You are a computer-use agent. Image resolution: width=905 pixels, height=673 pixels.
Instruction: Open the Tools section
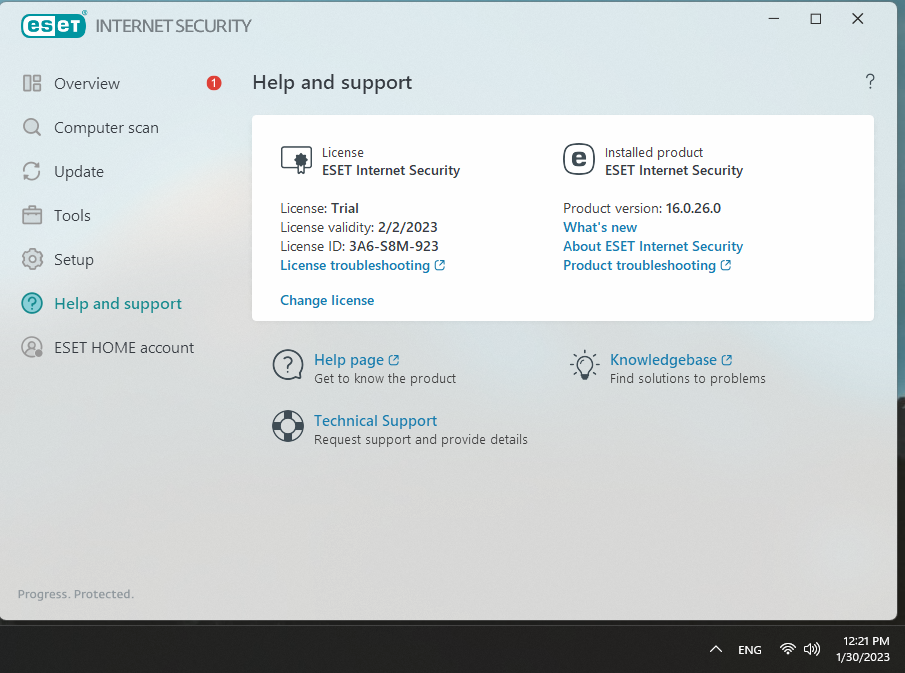(x=72, y=215)
